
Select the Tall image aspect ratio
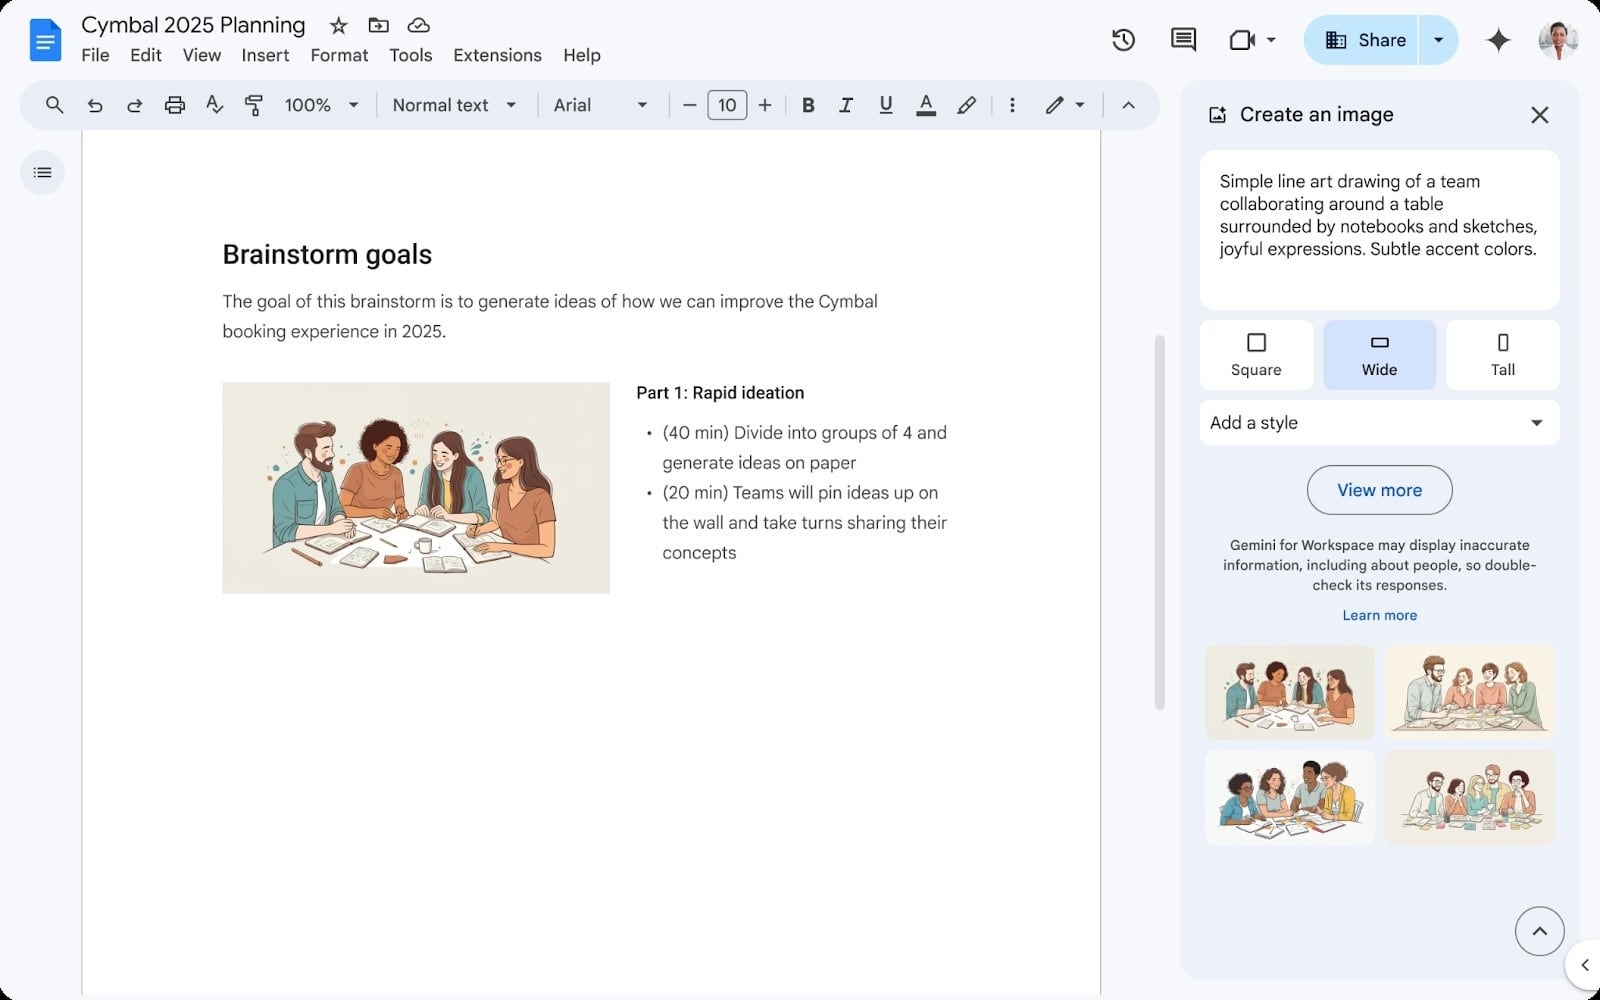click(1502, 354)
